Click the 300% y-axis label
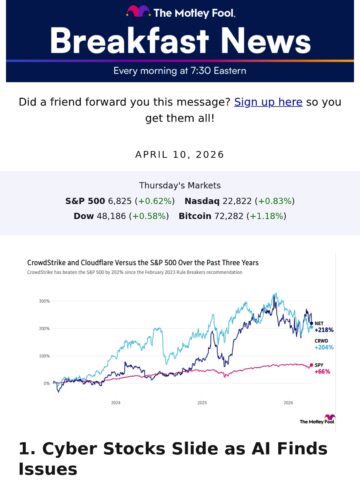Image resolution: width=360 pixels, height=480 pixels. 44,301
